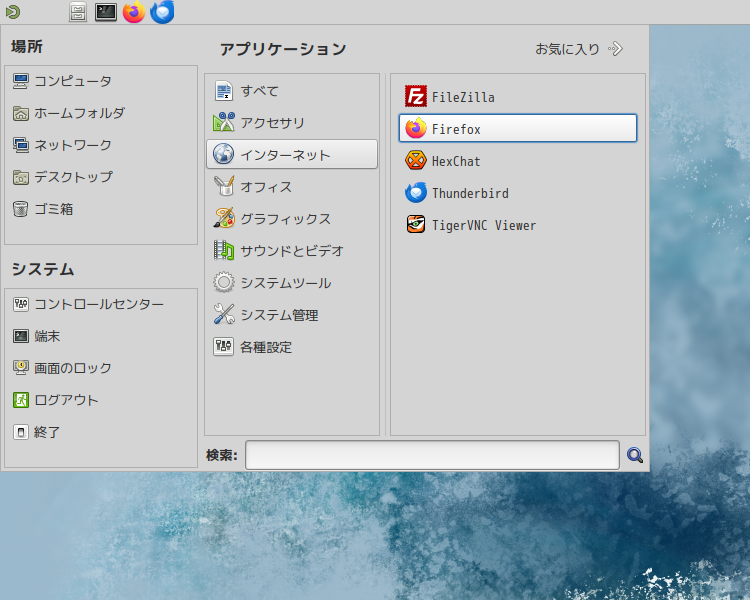The image size is (750, 600).
Task: Select the サウンドとビデオ category
Action: (x=292, y=250)
